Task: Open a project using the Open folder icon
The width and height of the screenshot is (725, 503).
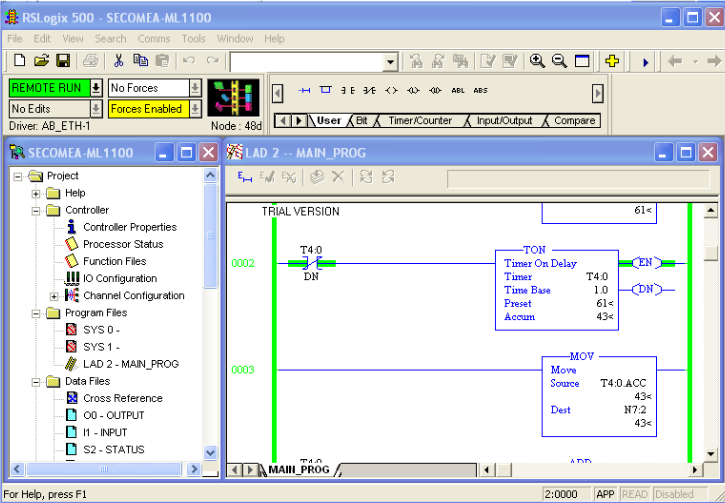Action: [x=41, y=61]
